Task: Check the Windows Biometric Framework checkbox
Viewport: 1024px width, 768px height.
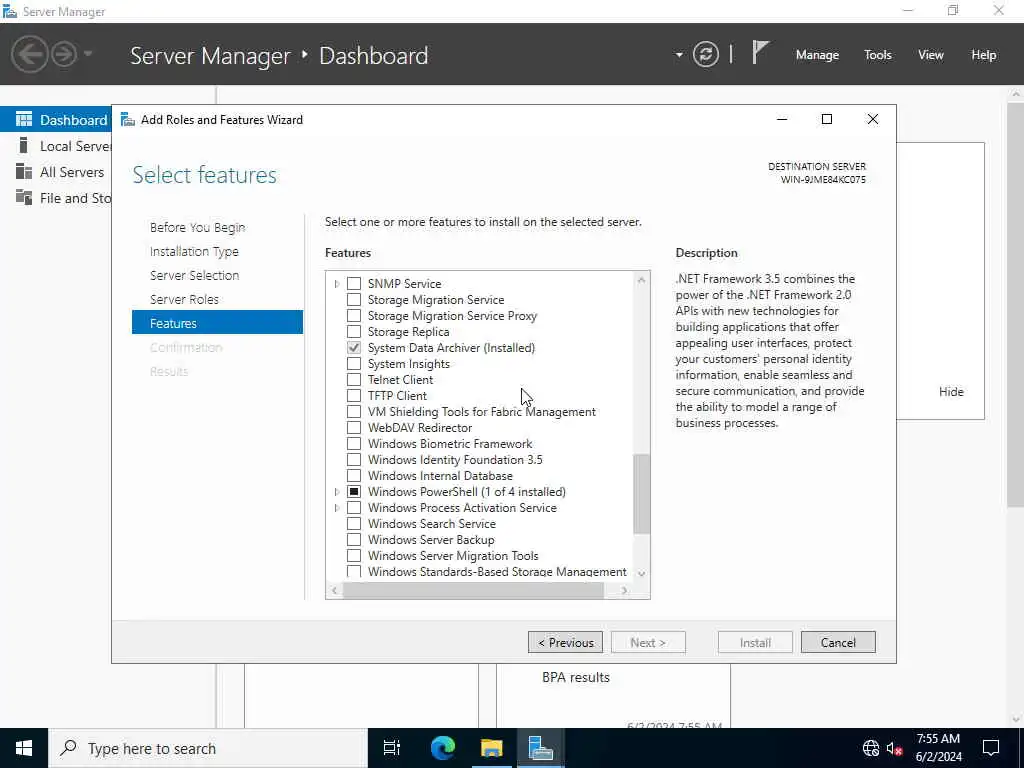Action: pos(354,443)
